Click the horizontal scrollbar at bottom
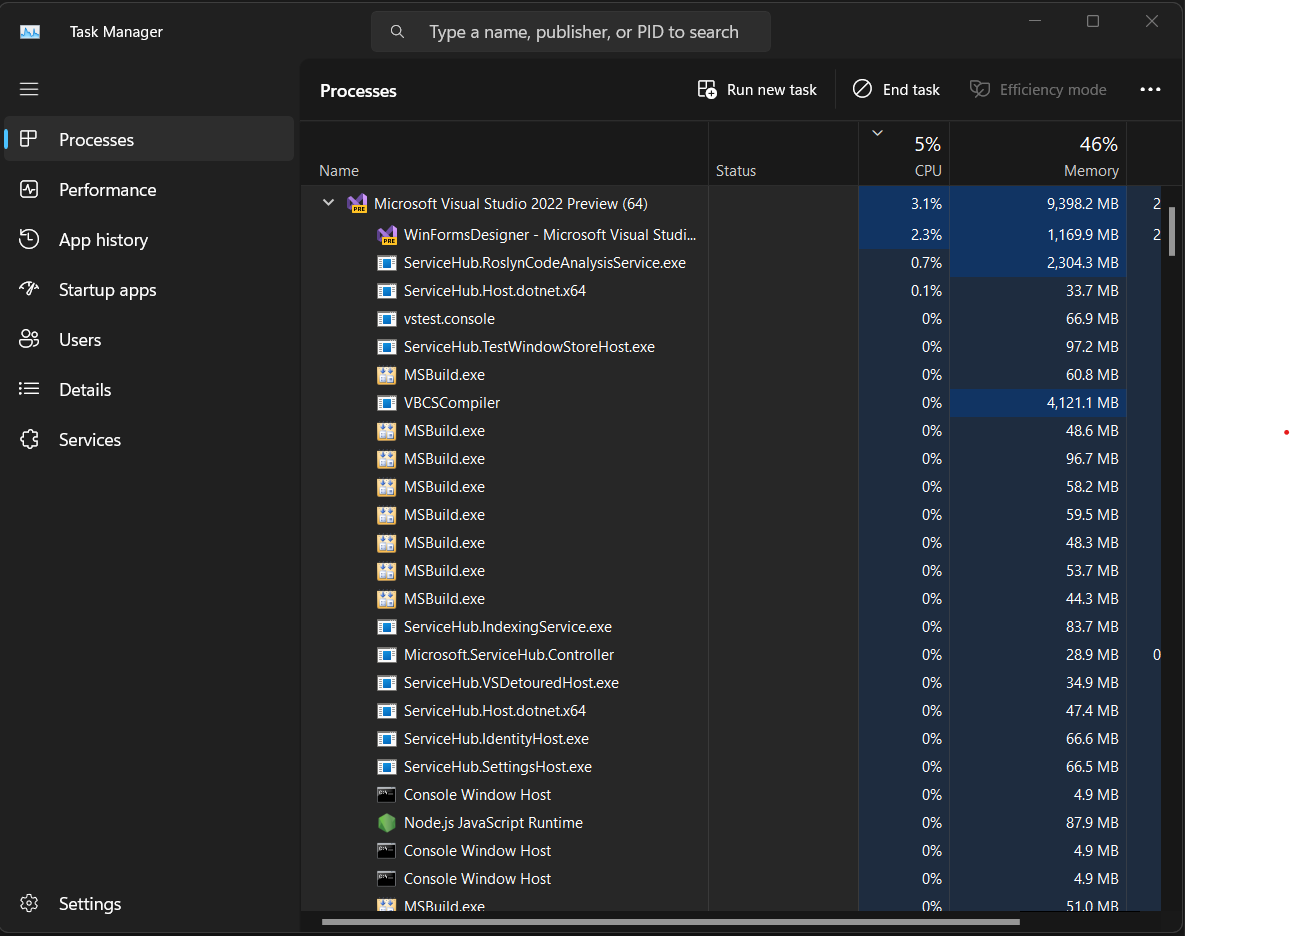1290x936 pixels. click(x=670, y=922)
